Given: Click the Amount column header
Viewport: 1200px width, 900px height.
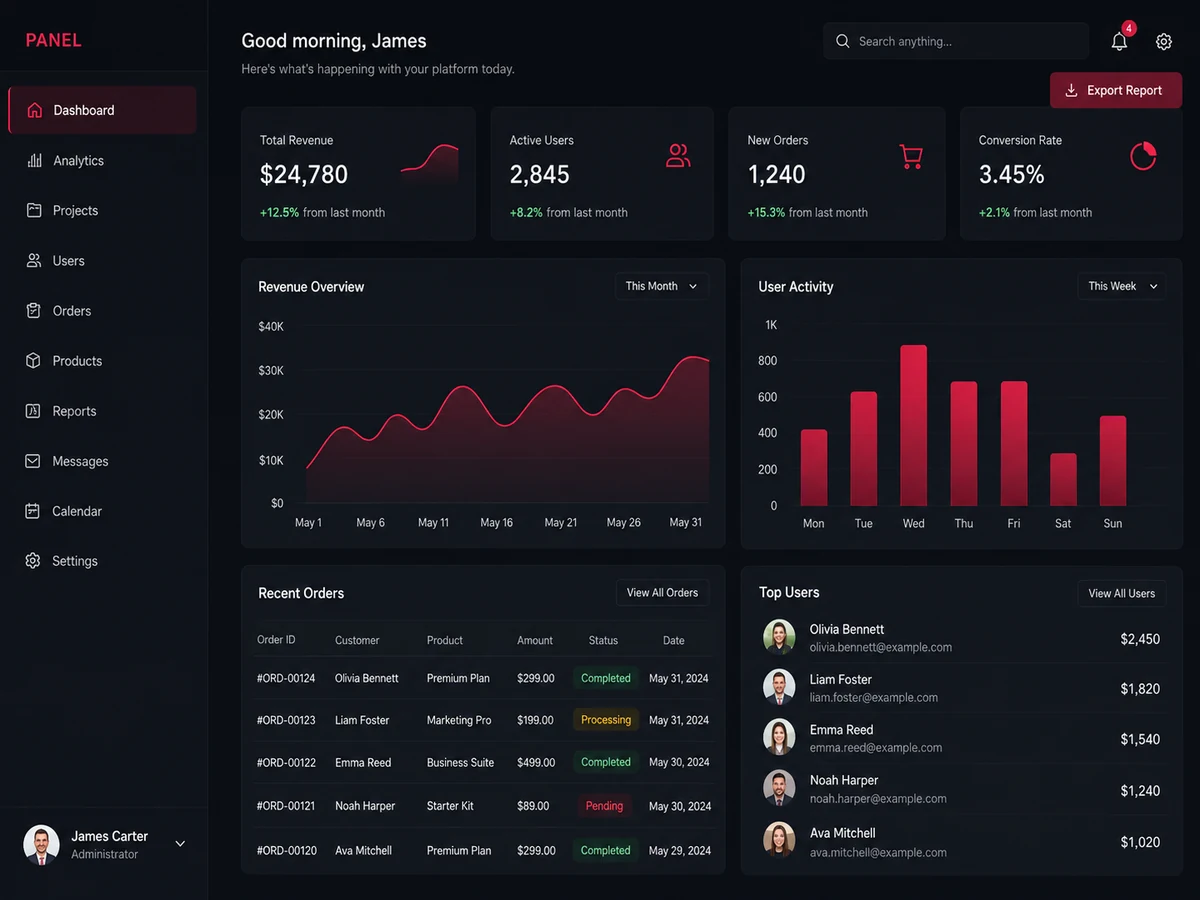Looking at the screenshot, I should click(535, 640).
